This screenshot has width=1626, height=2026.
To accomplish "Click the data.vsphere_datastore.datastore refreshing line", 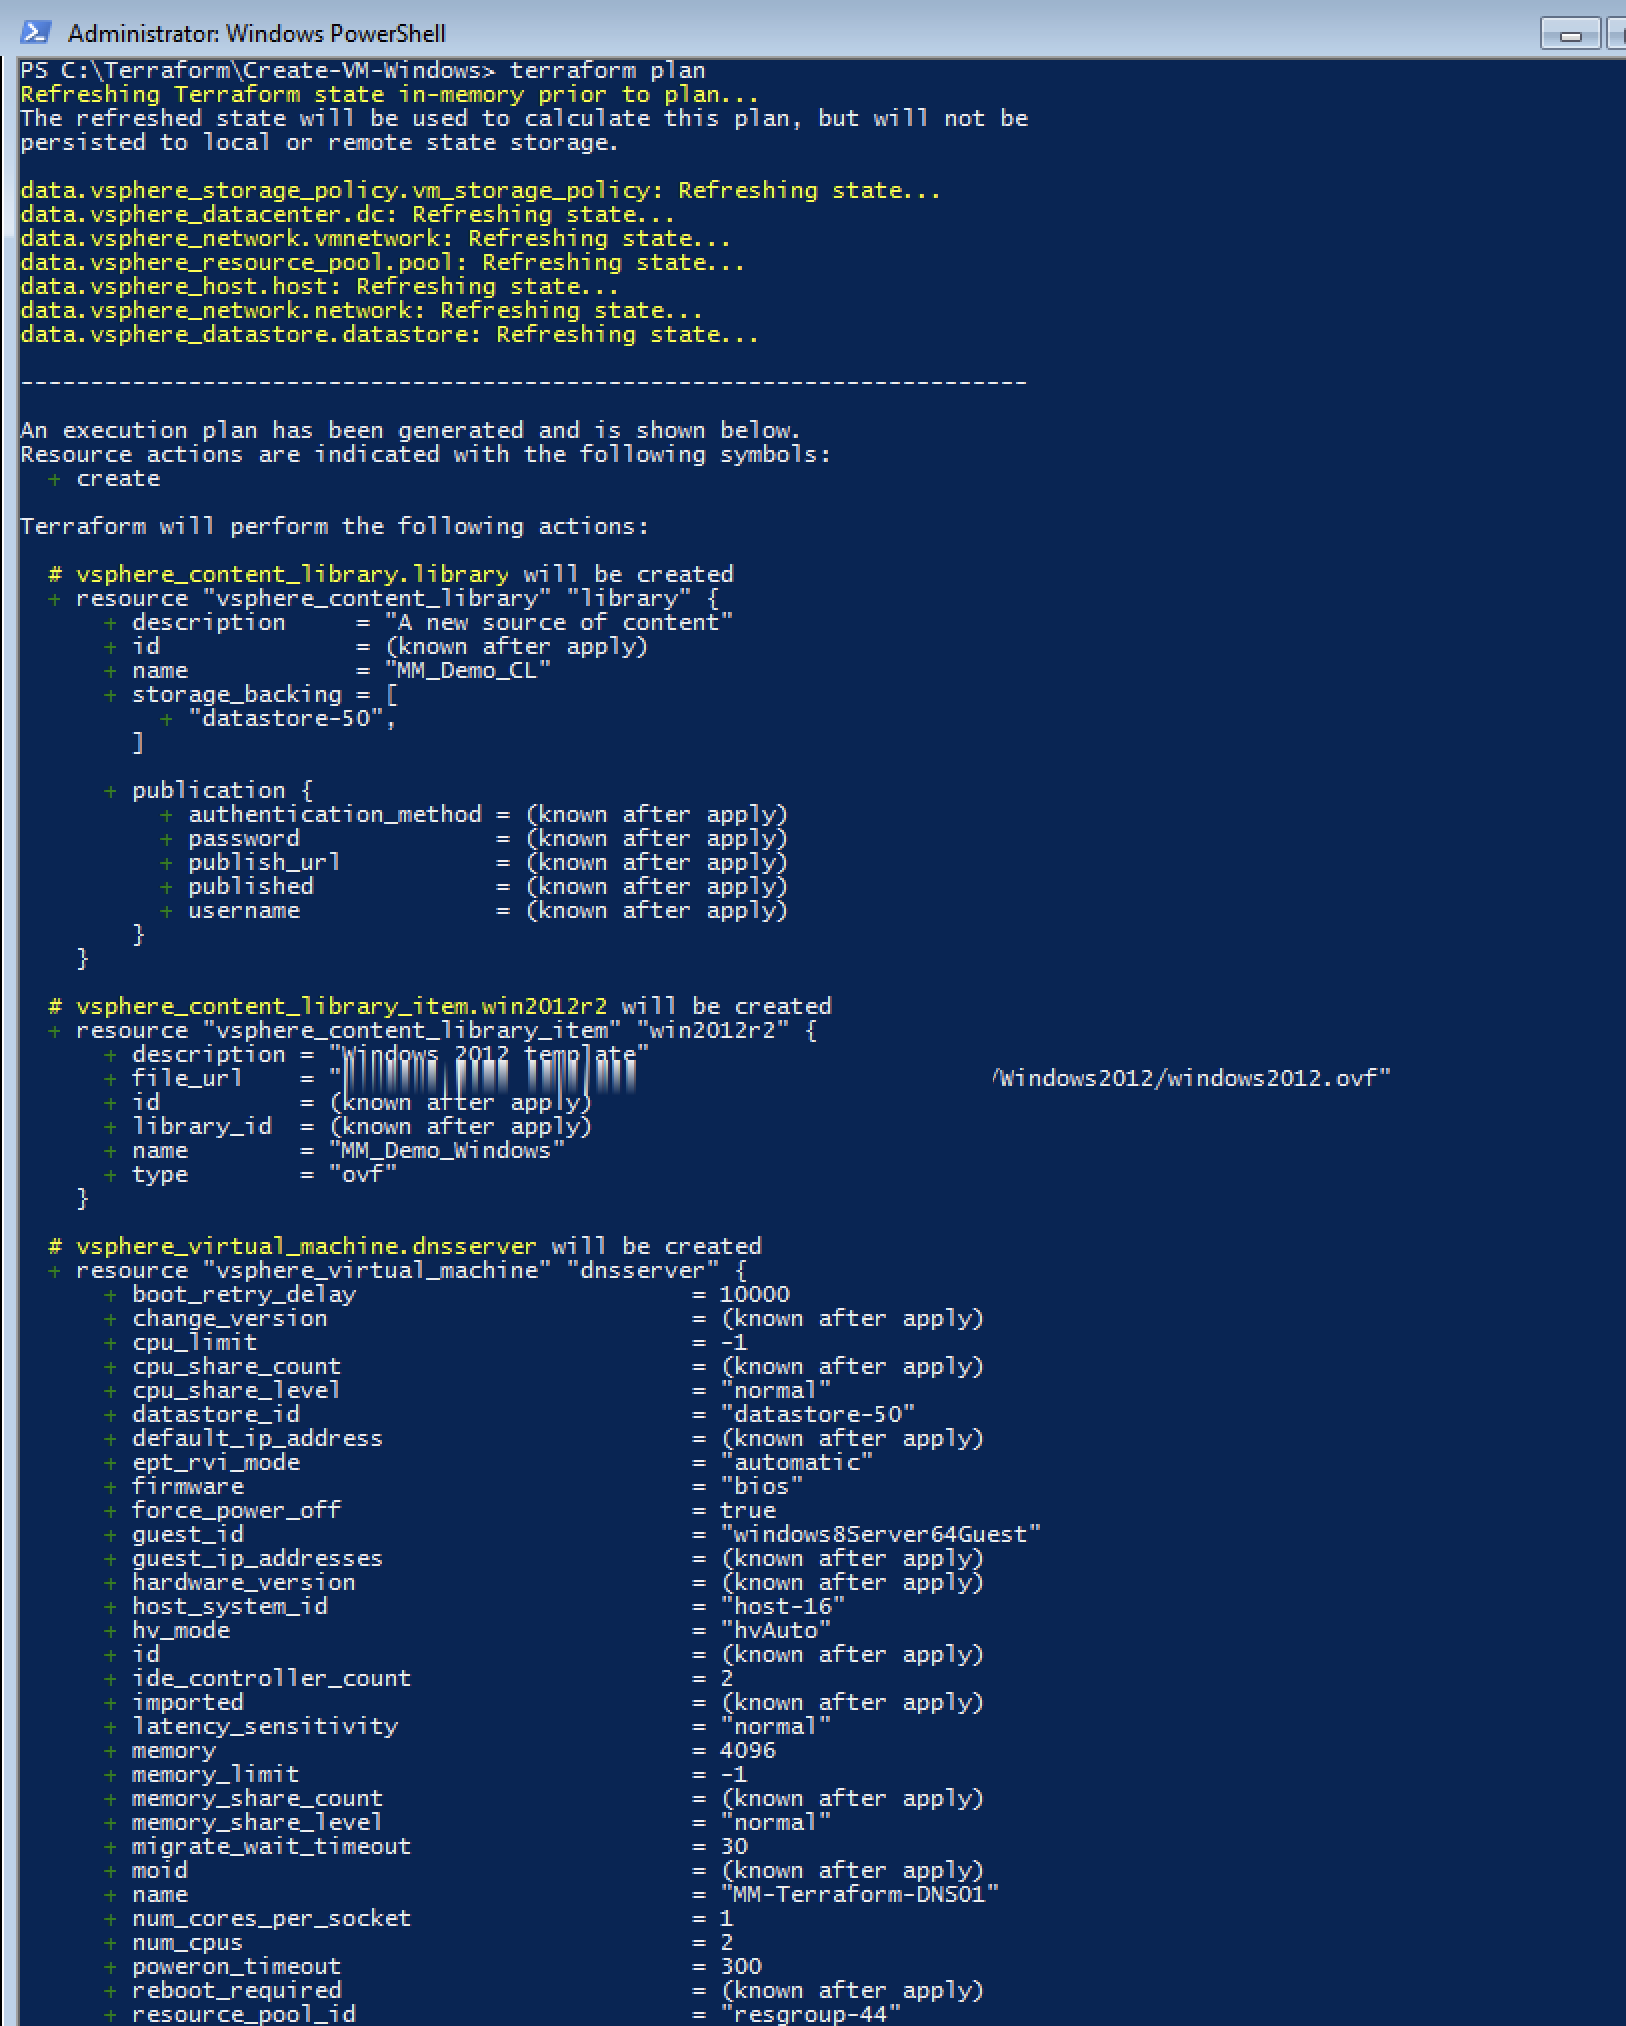I will [x=389, y=335].
